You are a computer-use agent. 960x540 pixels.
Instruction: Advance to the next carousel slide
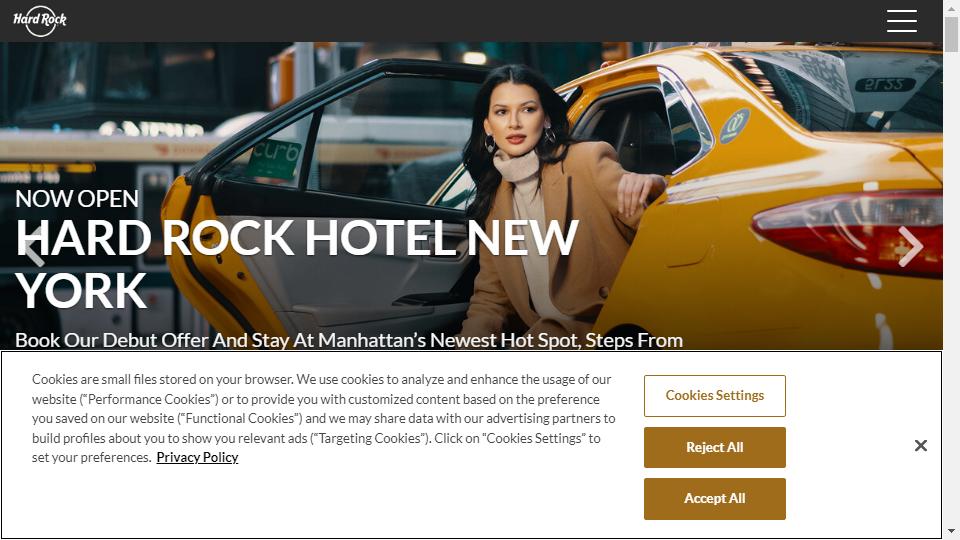click(x=910, y=247)
